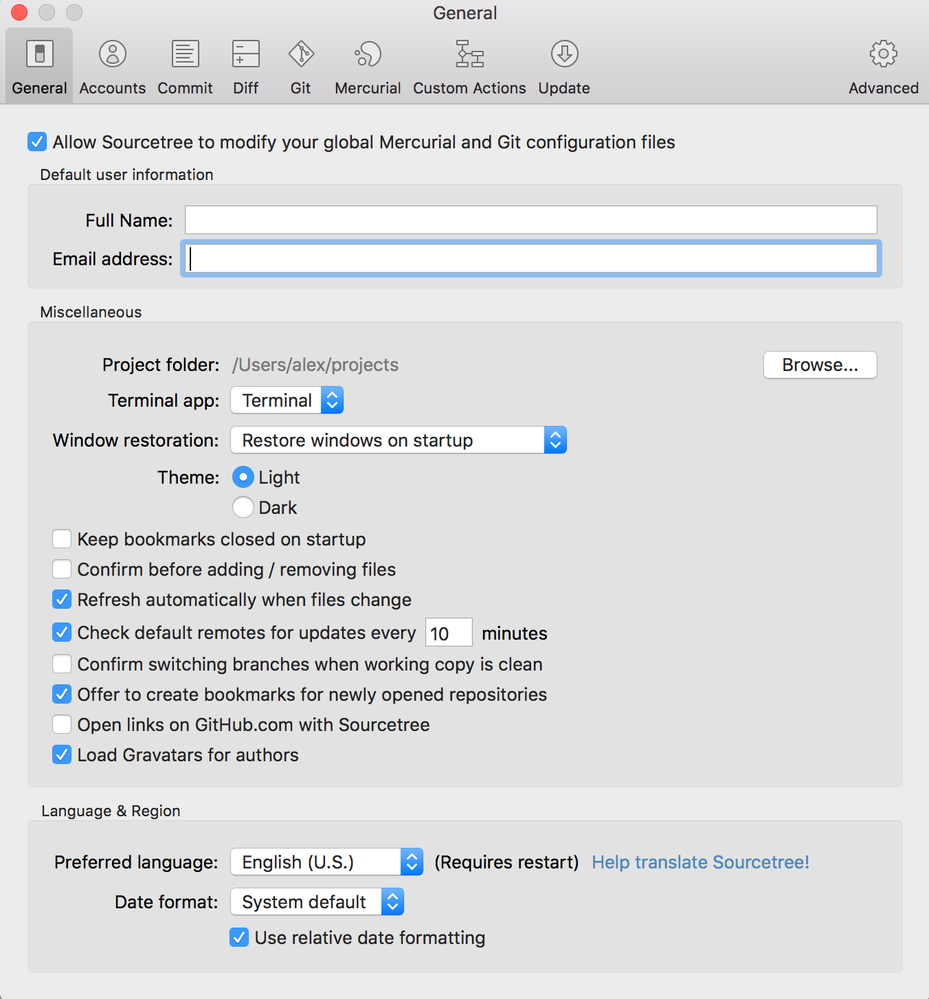
Task: Select the Light theme radio button
Action: (x=243, y=477)
